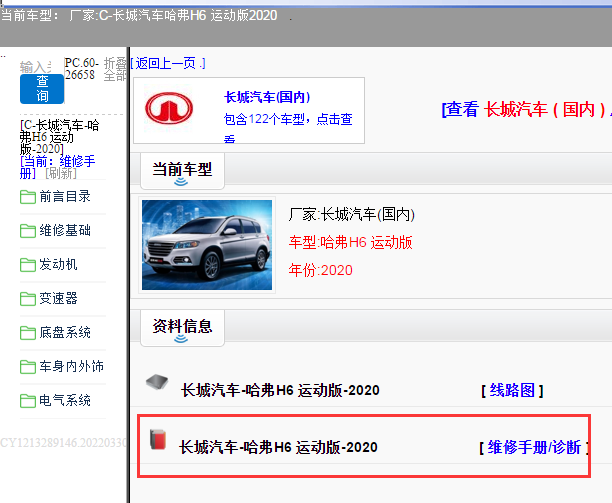Click folder icon next to 前言目录

click(x=28, y=197)
